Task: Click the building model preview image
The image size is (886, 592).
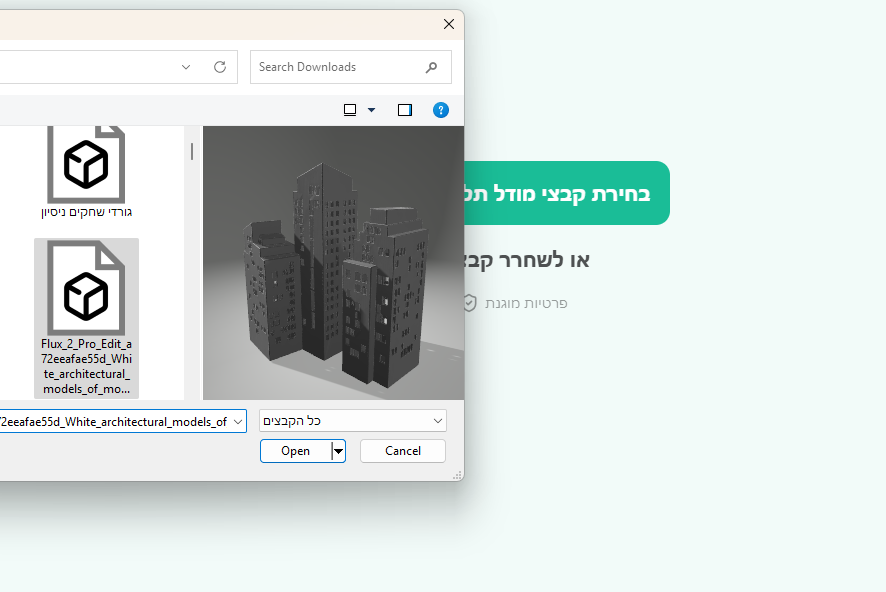Action: 333,263
